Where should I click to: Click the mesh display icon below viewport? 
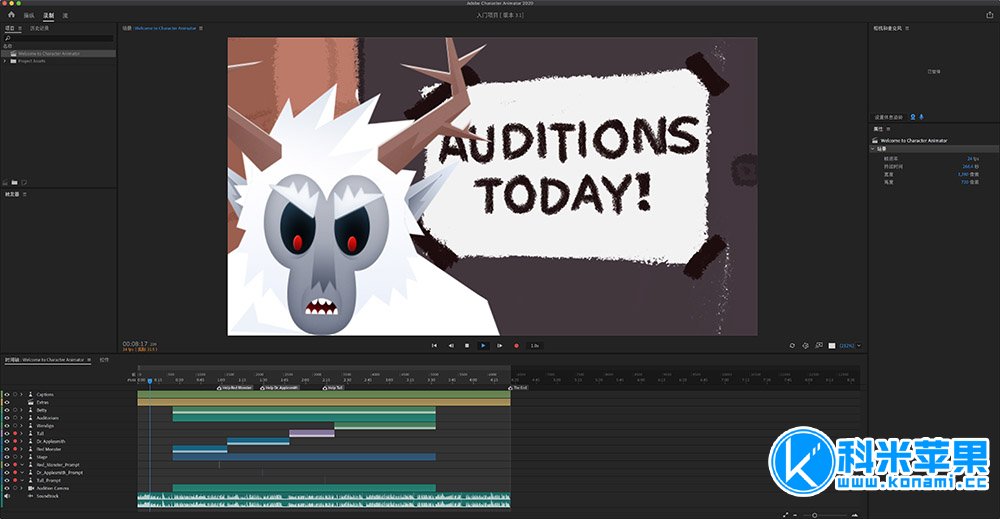click(x=805, y=346)
